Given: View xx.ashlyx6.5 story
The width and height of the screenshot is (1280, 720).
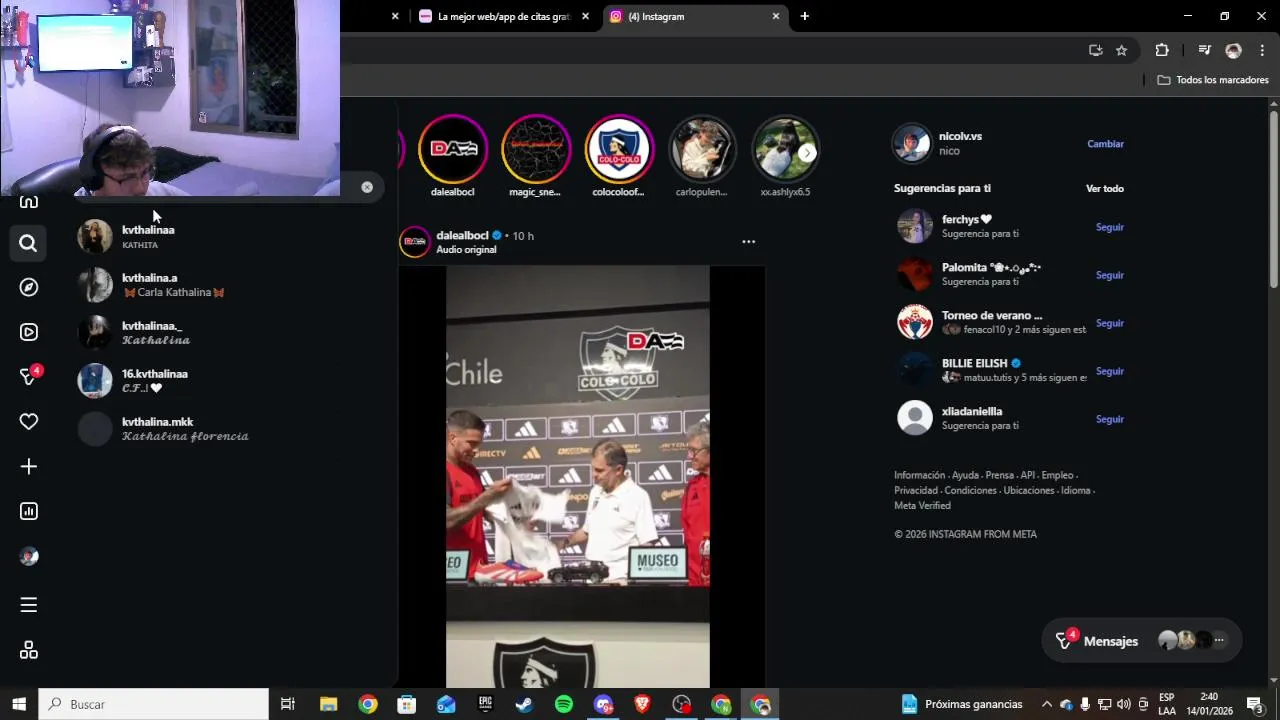Looking at the screenshot, I should click(785, 150).
